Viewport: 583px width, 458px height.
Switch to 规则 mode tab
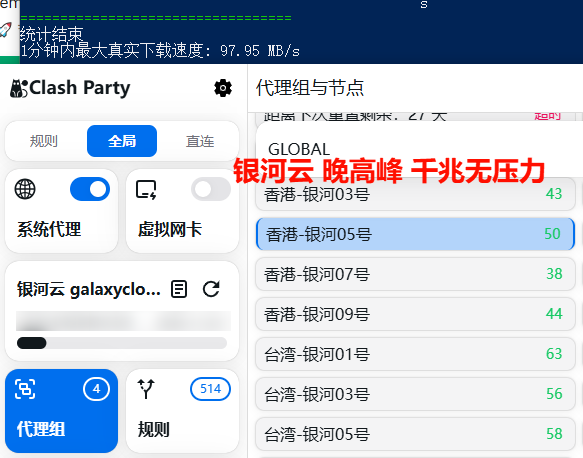click(x=44, y=141)
